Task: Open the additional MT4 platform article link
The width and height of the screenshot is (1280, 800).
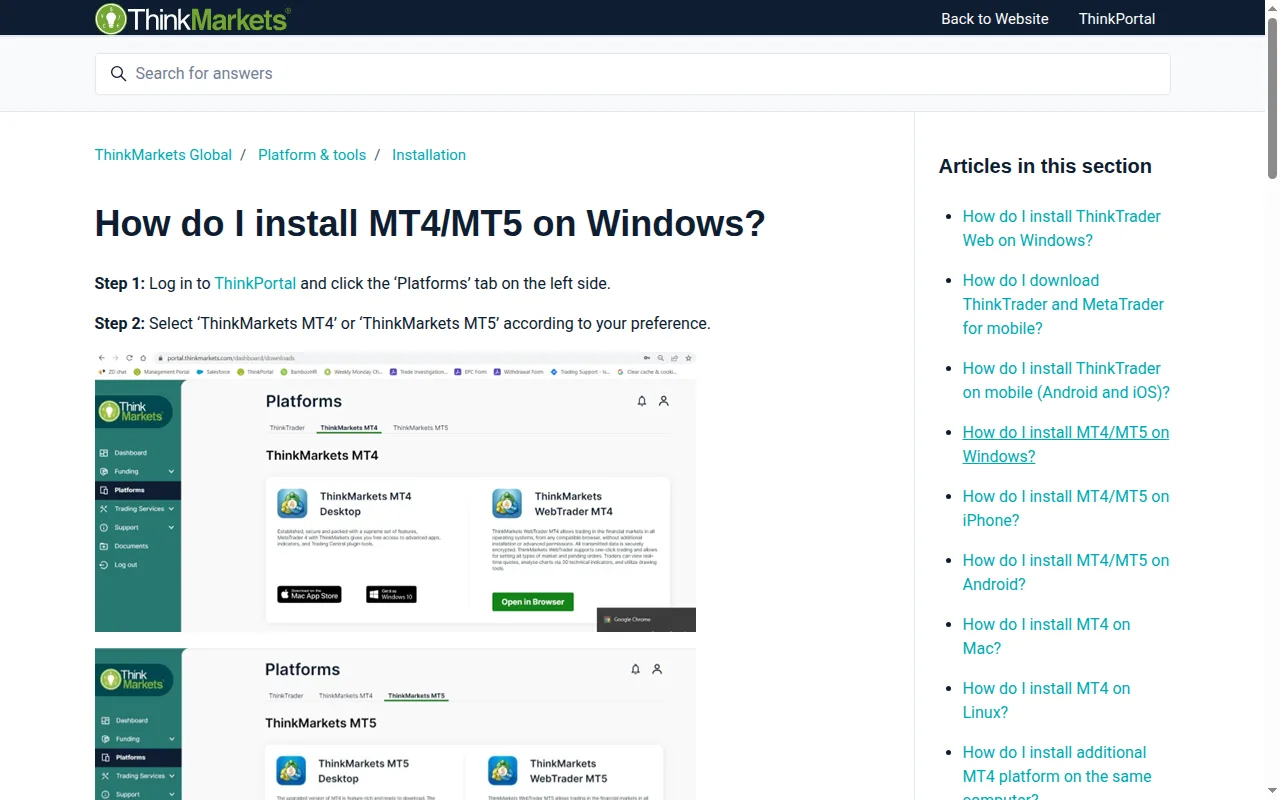Action: click(1057, 771)
